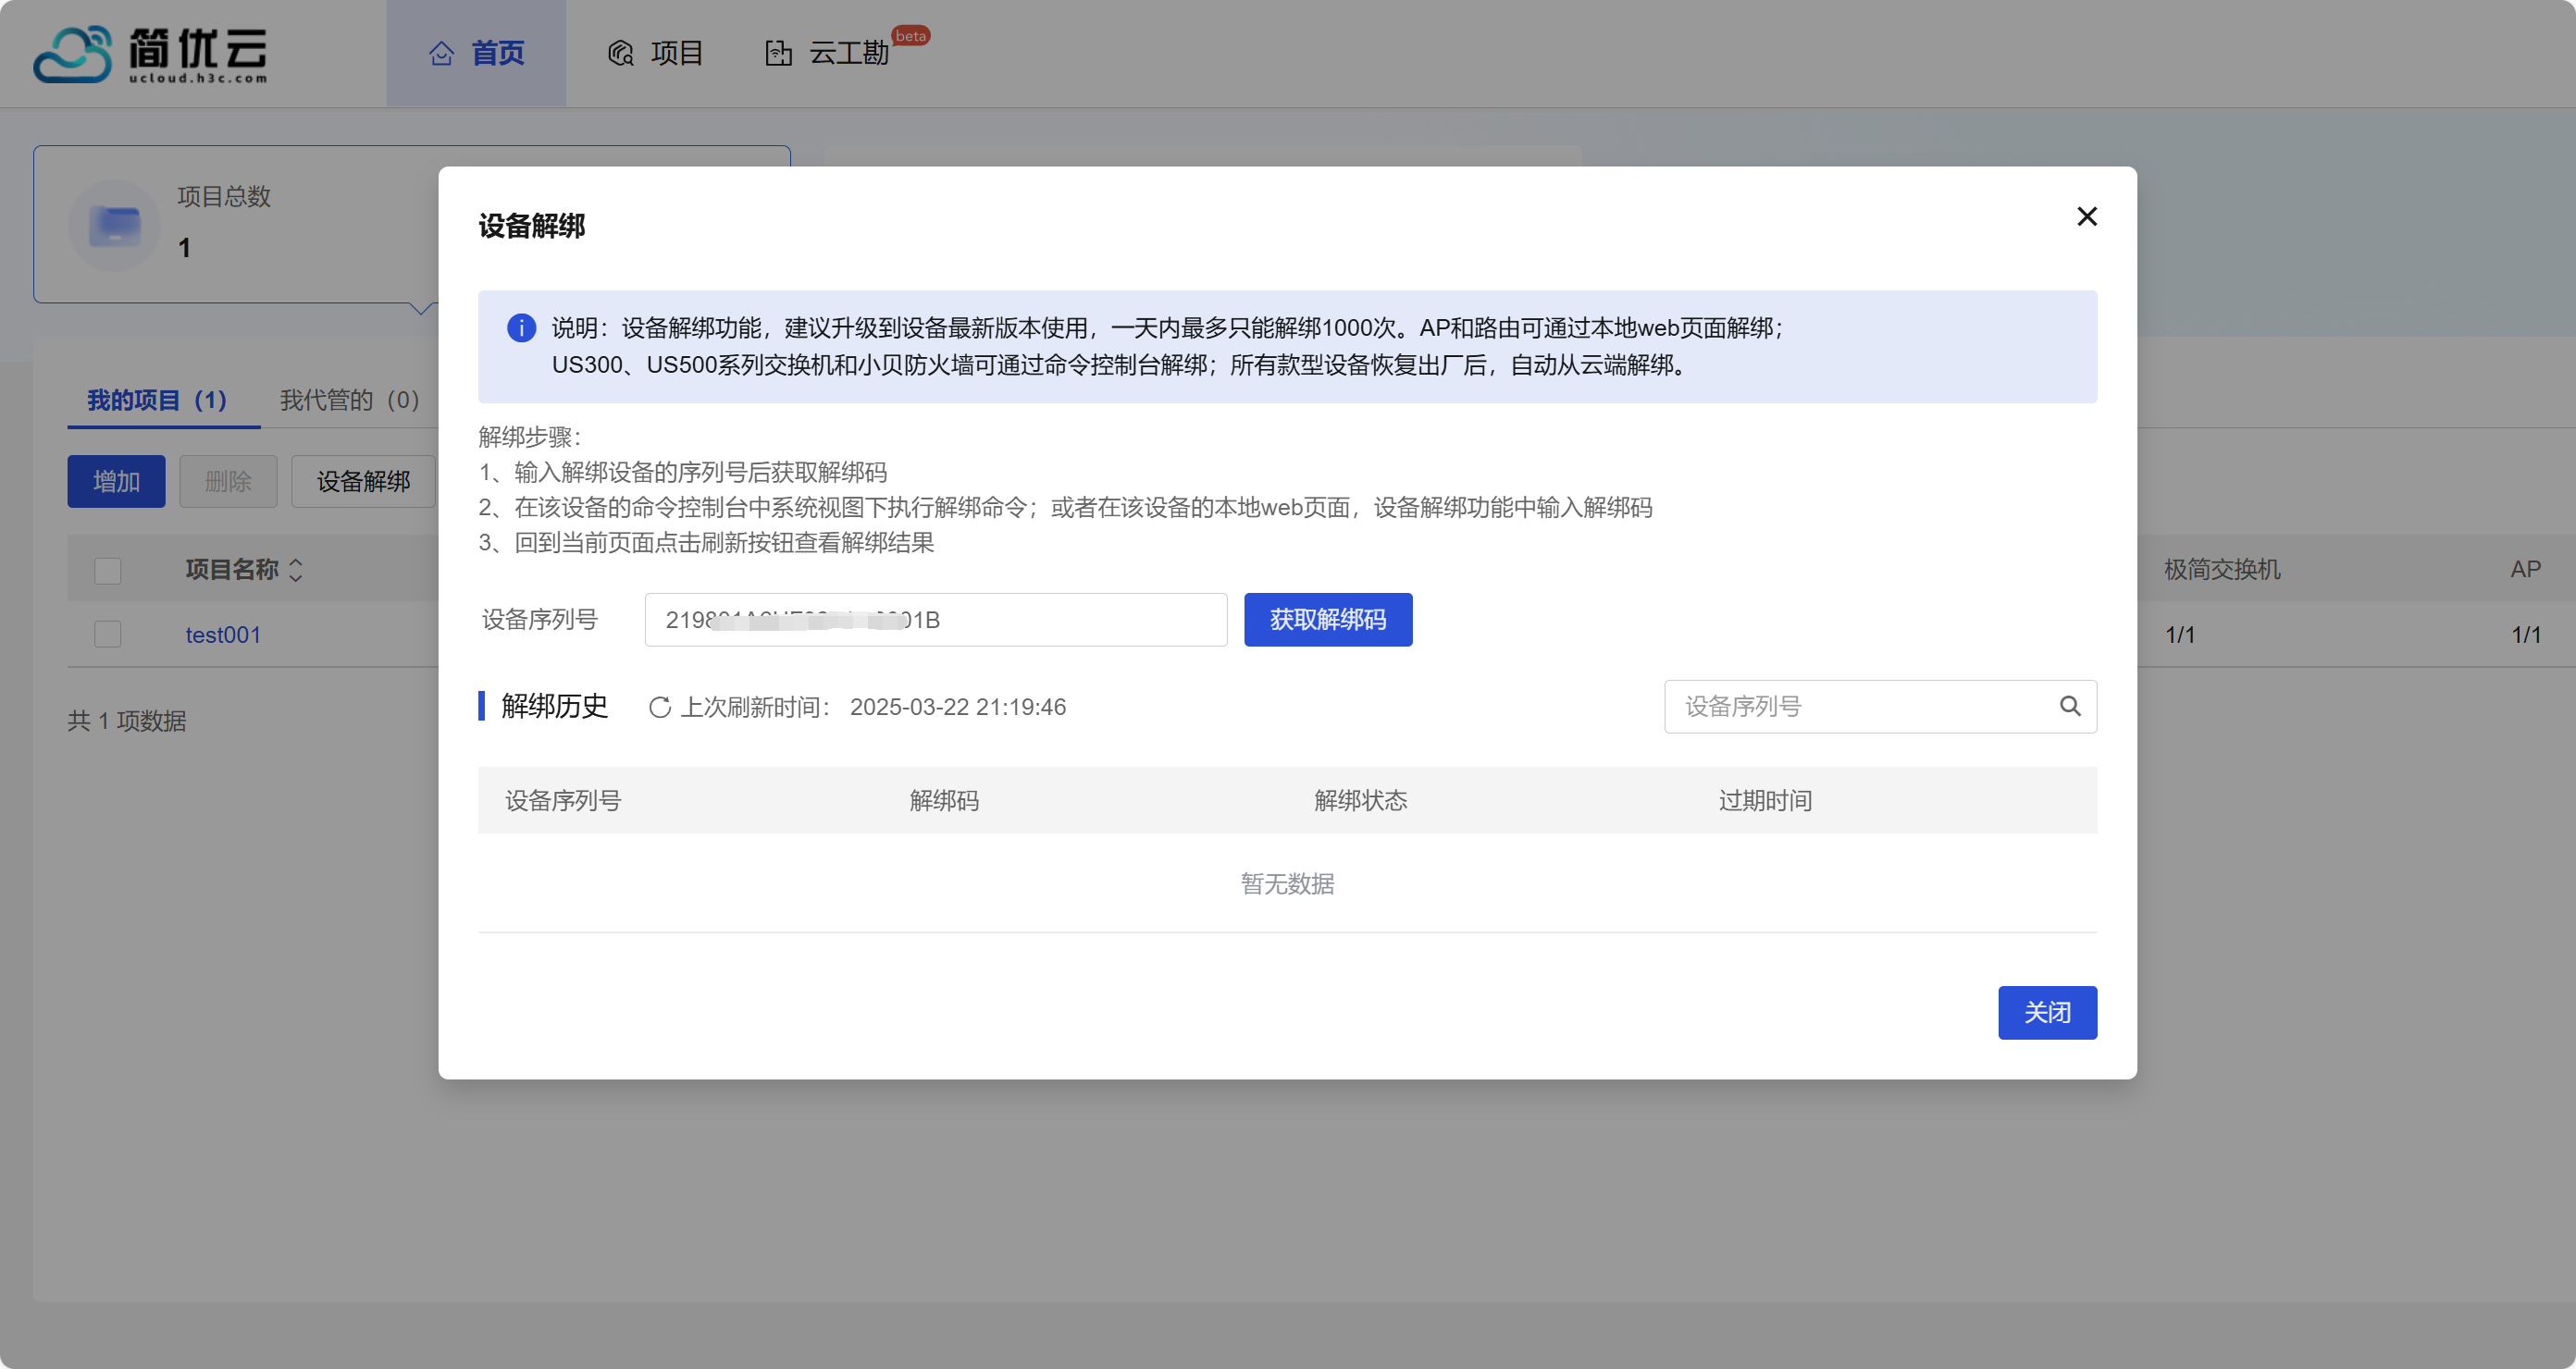
Task: Click the search magnifier icon in history
Action: point(2069,706)
